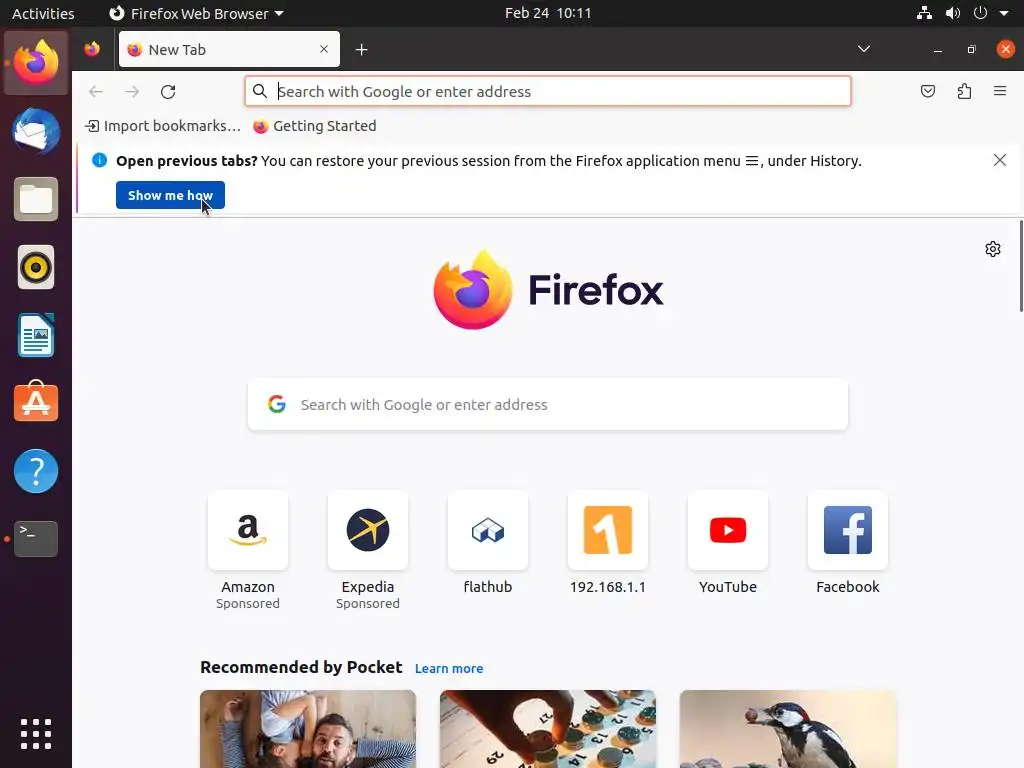The image size is (1024, 768).
Task: Click the Show me how button
Action: tap(170, 195)
